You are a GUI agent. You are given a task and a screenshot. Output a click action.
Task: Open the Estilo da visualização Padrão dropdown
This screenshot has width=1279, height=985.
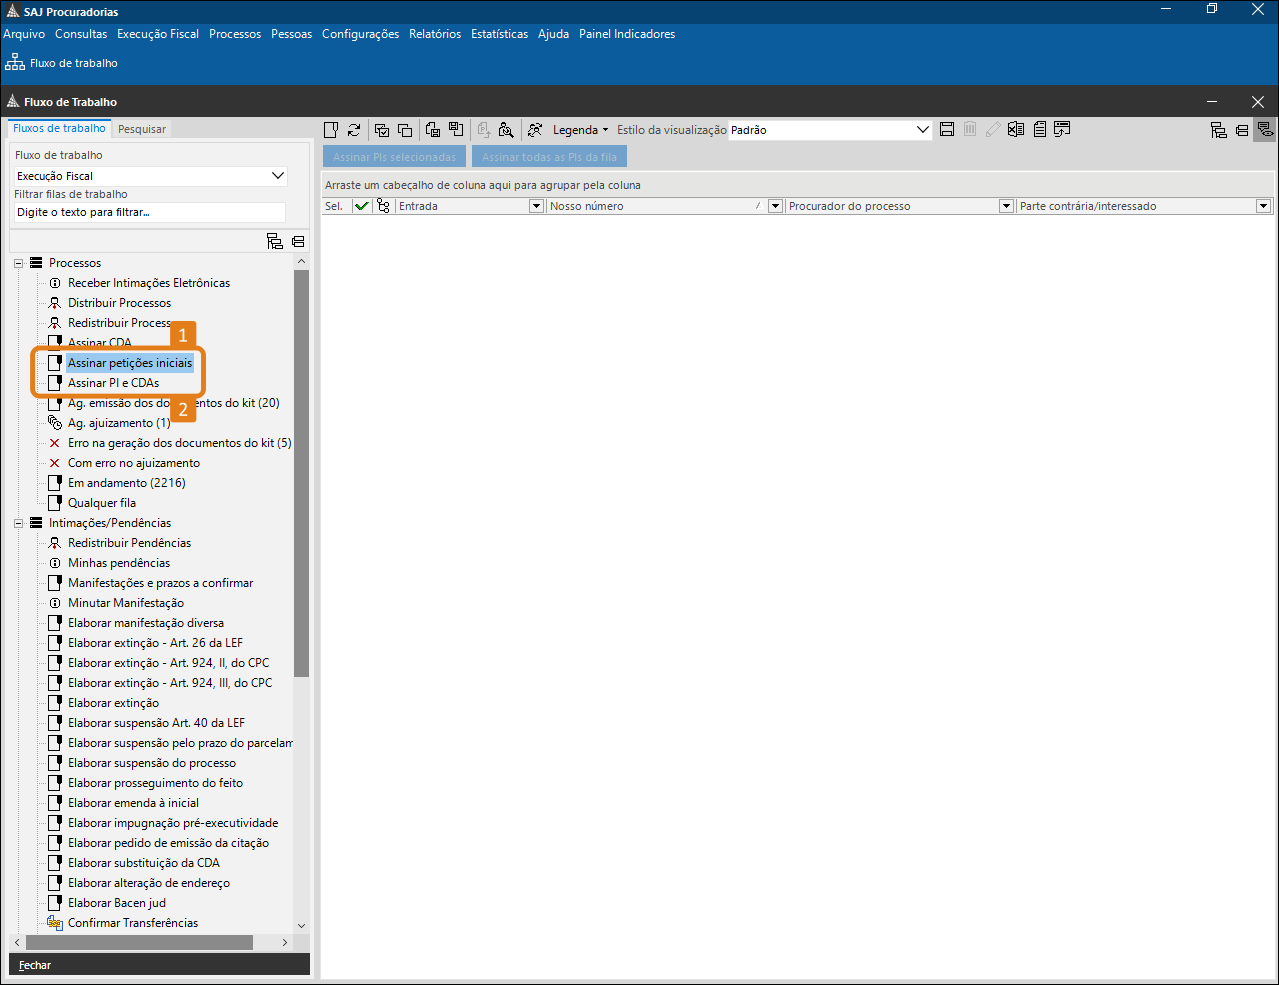tap(923, 130)
